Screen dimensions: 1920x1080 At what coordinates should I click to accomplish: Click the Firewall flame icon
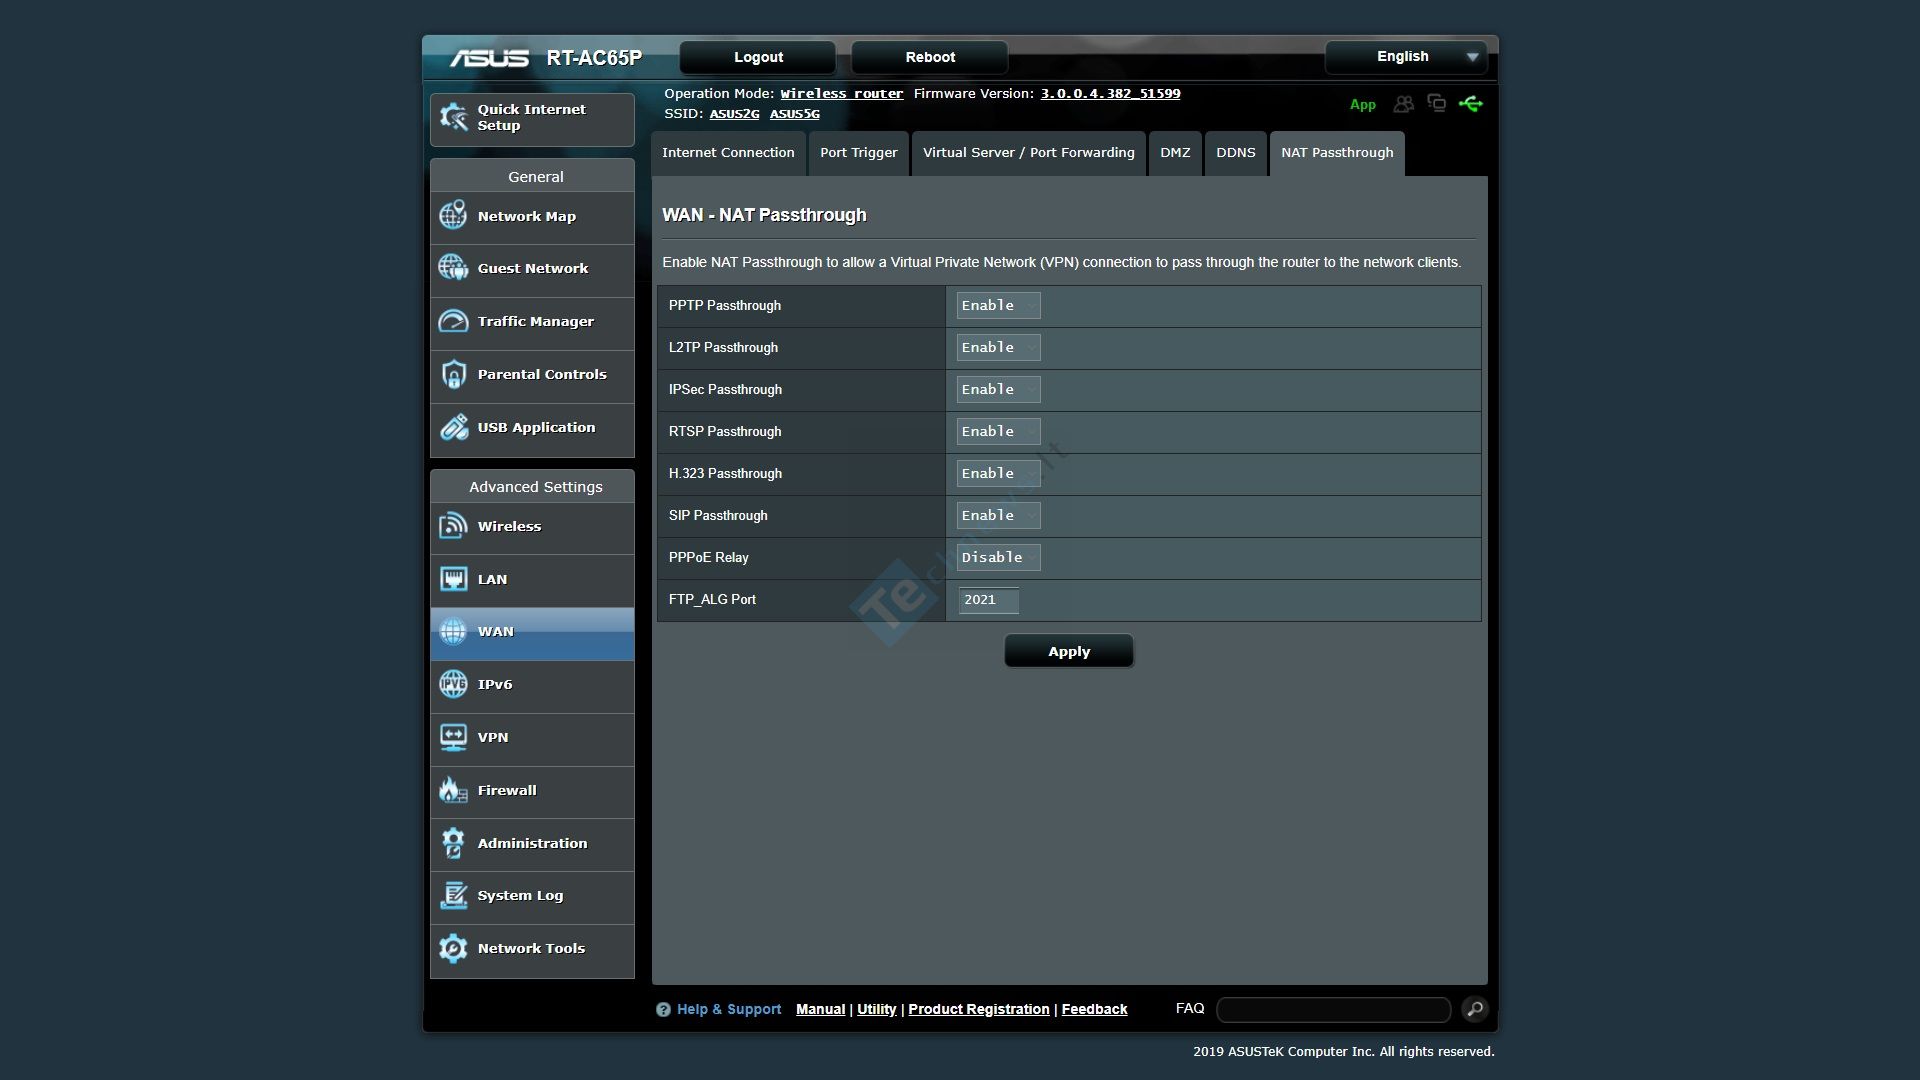point(453,790)
